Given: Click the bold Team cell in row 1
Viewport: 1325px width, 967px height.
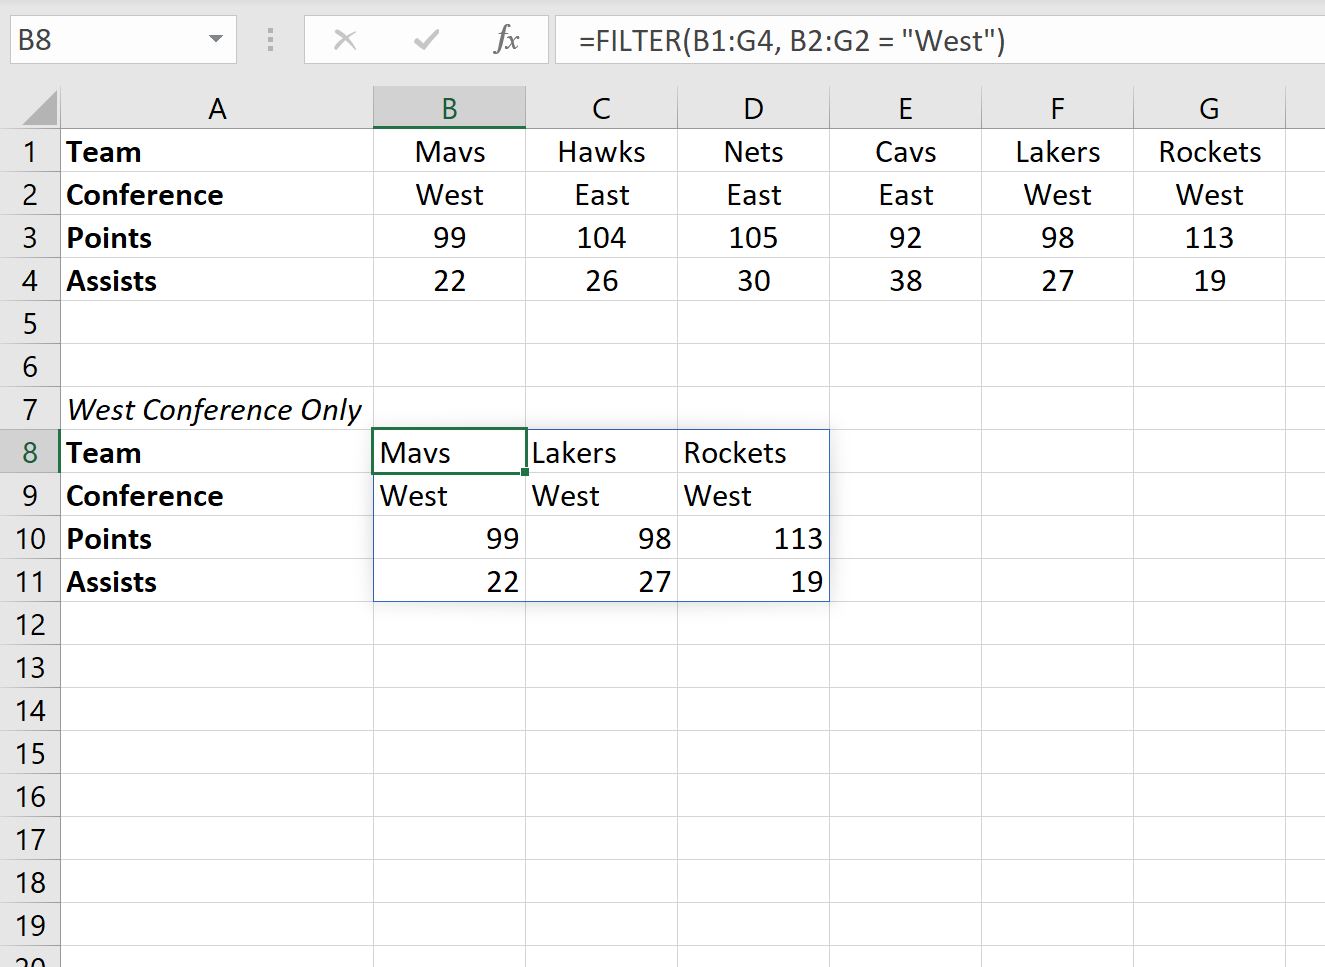Looking at the screenshot, I should 217,151.
